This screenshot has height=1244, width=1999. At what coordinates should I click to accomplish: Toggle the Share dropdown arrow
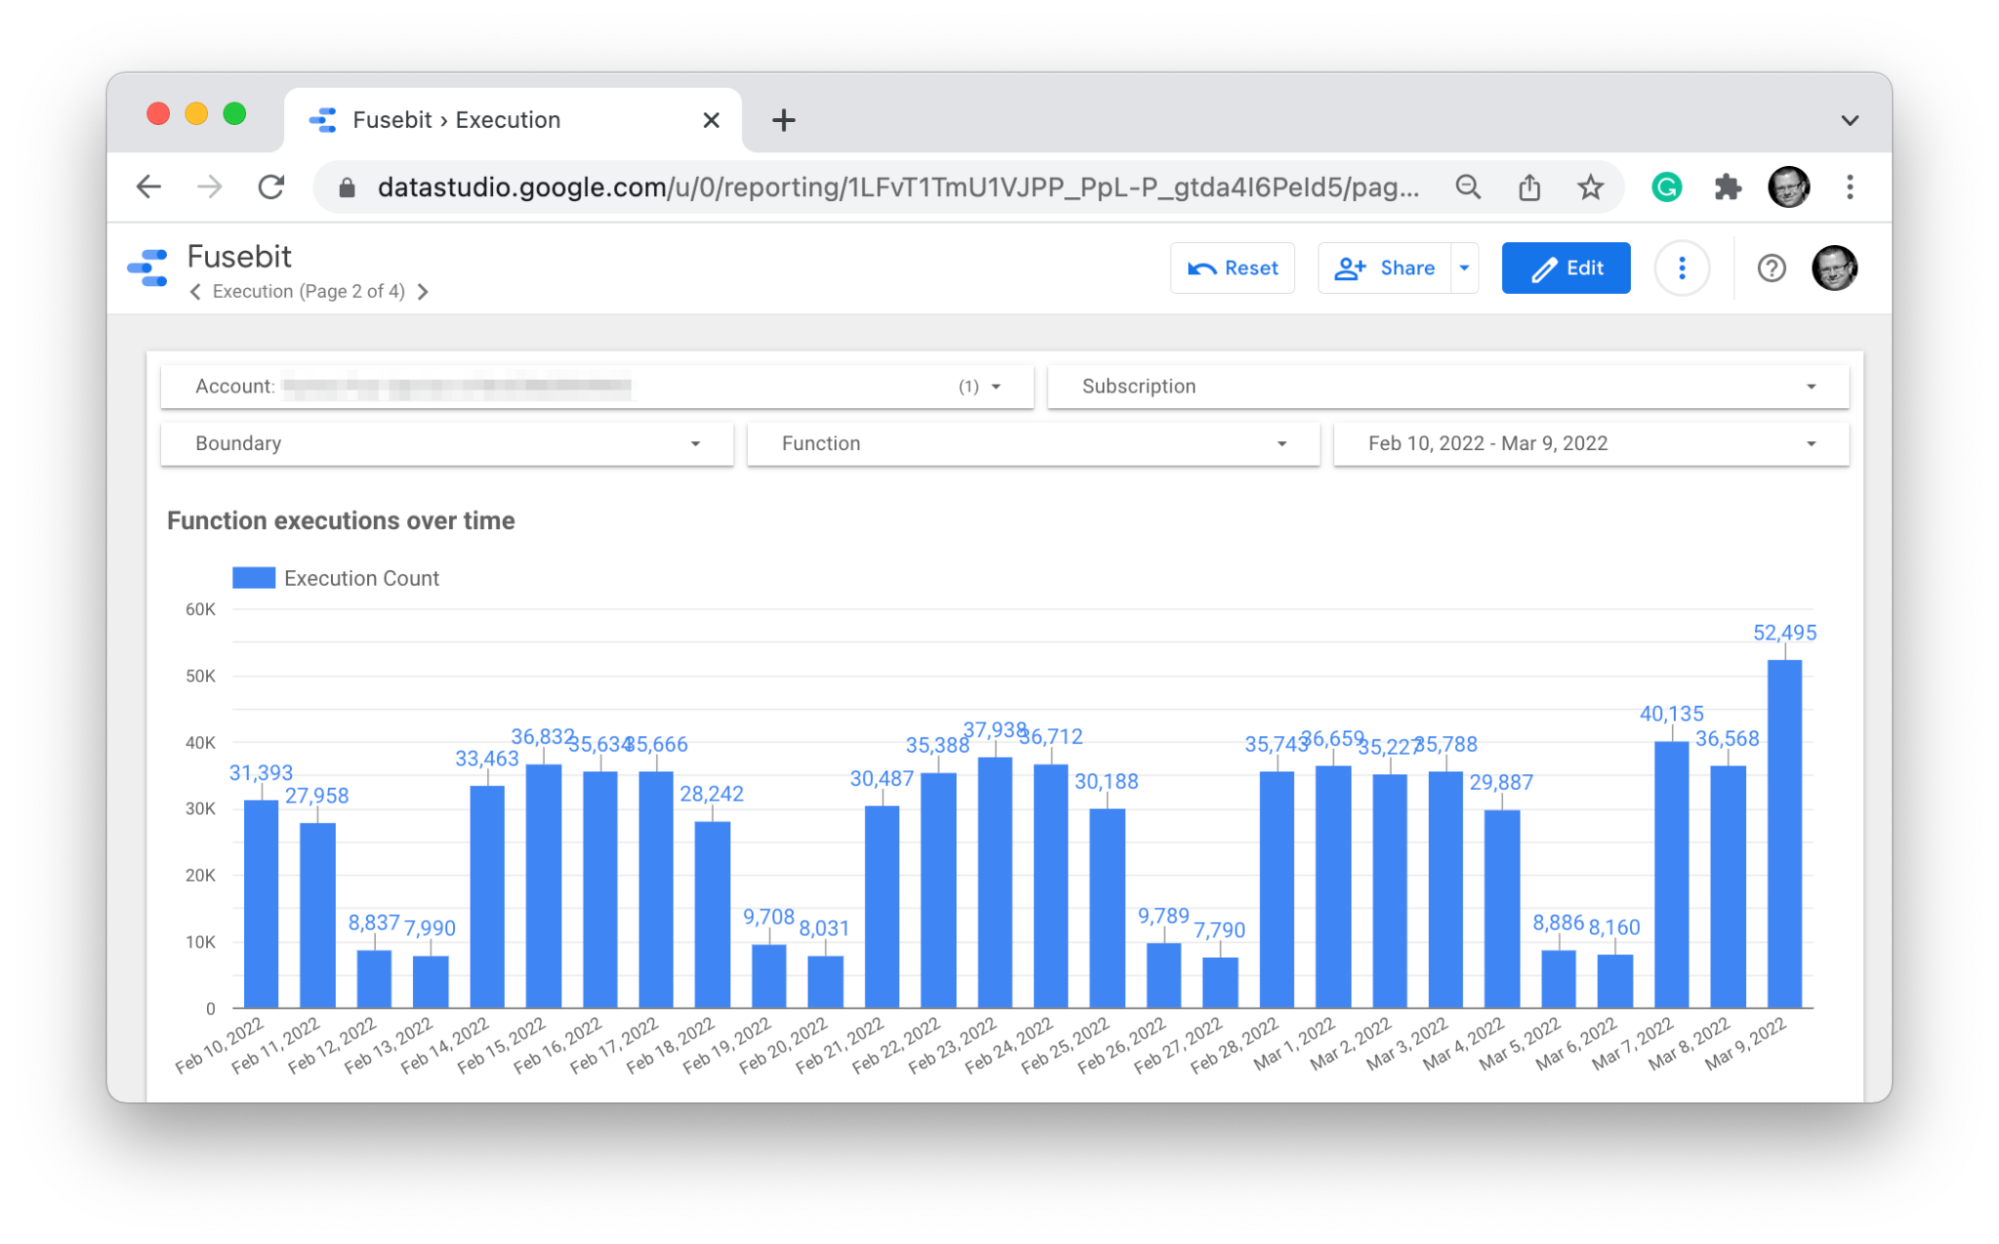1463,267
